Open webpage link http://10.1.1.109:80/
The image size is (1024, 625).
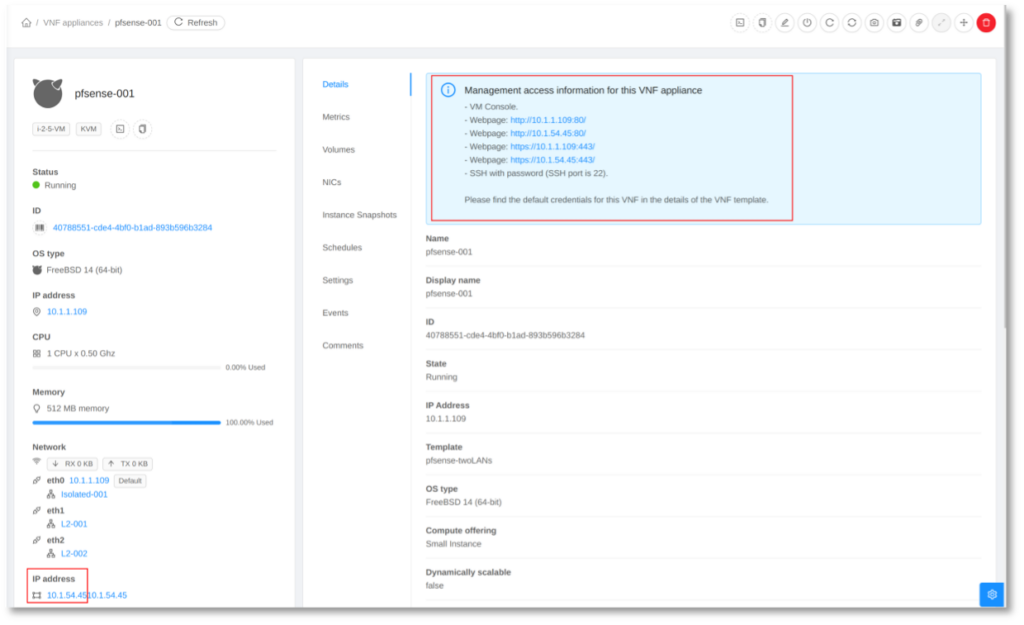(548, 120)
